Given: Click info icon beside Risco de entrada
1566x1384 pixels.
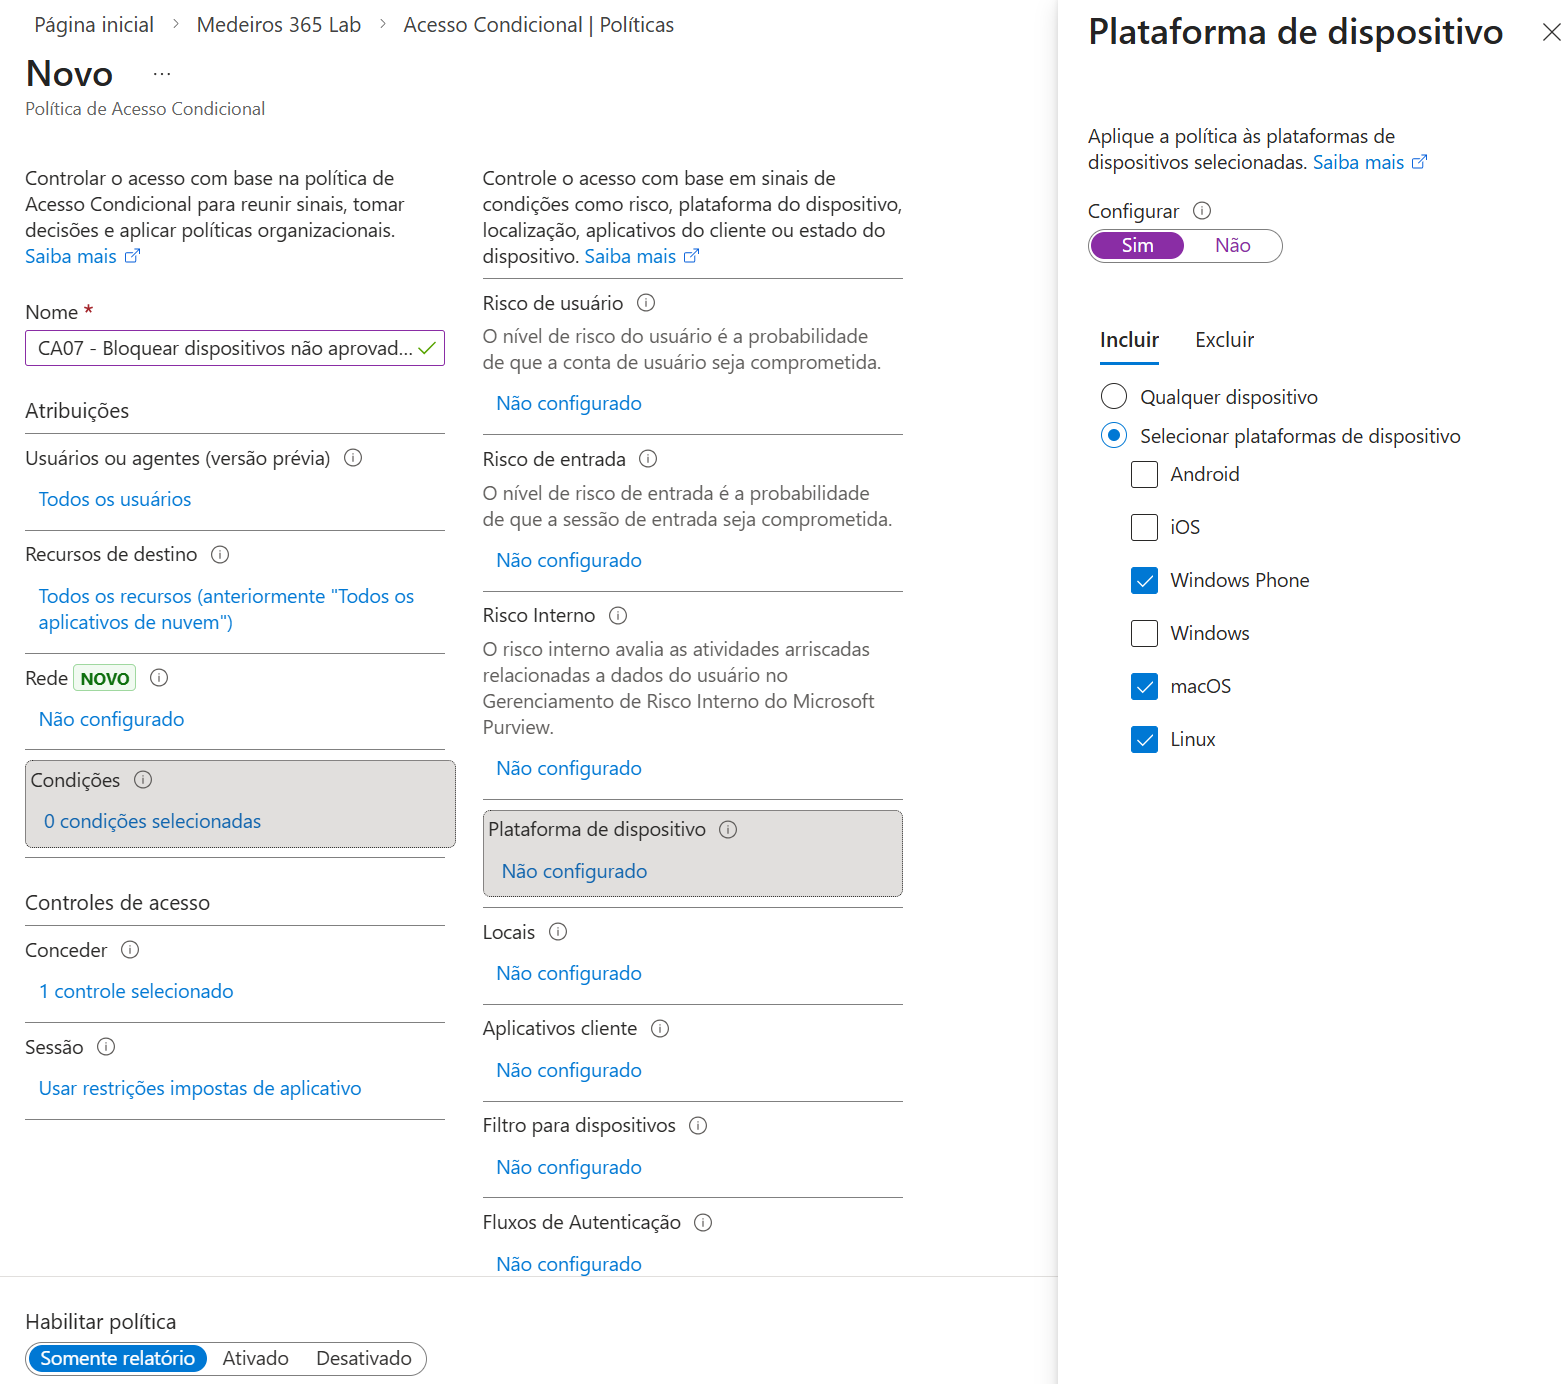Looking at the screenshot, I should 648,459.
